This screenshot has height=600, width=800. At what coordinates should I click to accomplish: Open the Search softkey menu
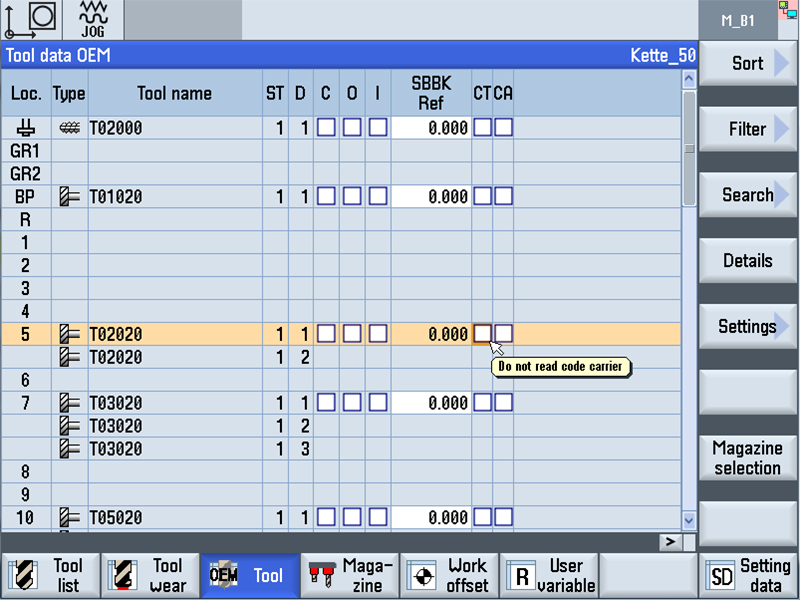[x=747, y=195]
